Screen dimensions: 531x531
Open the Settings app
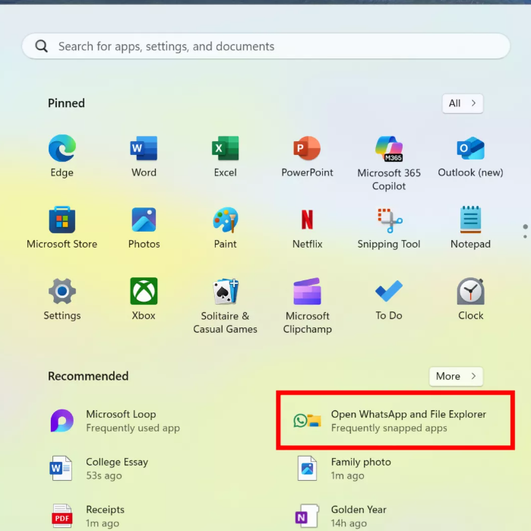(62, 299)
